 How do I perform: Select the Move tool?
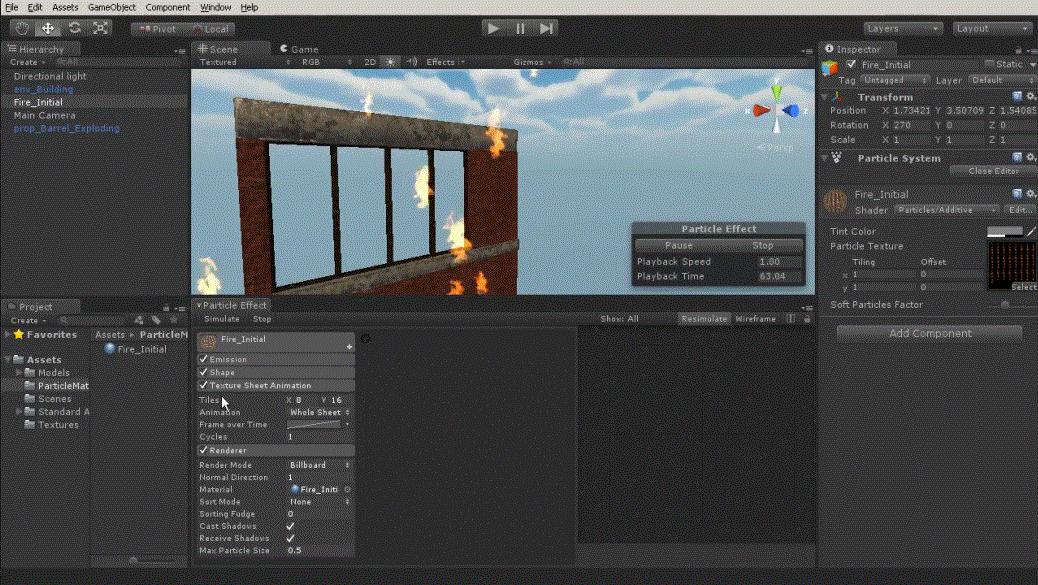[x=48, y=28]
